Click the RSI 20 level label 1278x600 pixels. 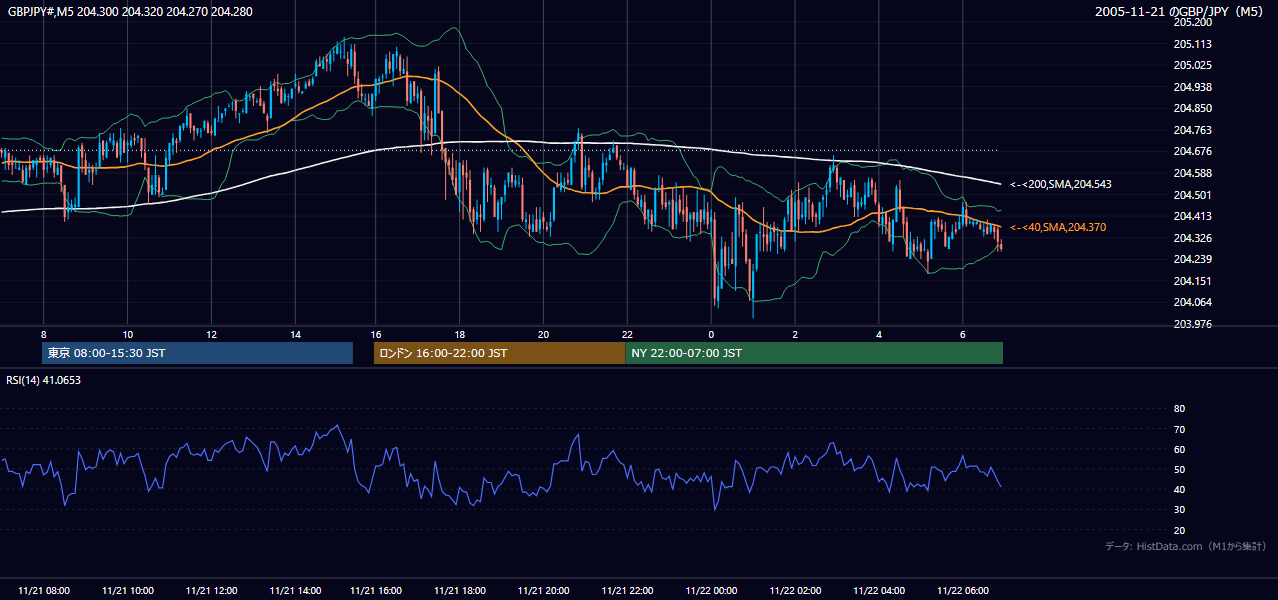(x=1179, y=530)
